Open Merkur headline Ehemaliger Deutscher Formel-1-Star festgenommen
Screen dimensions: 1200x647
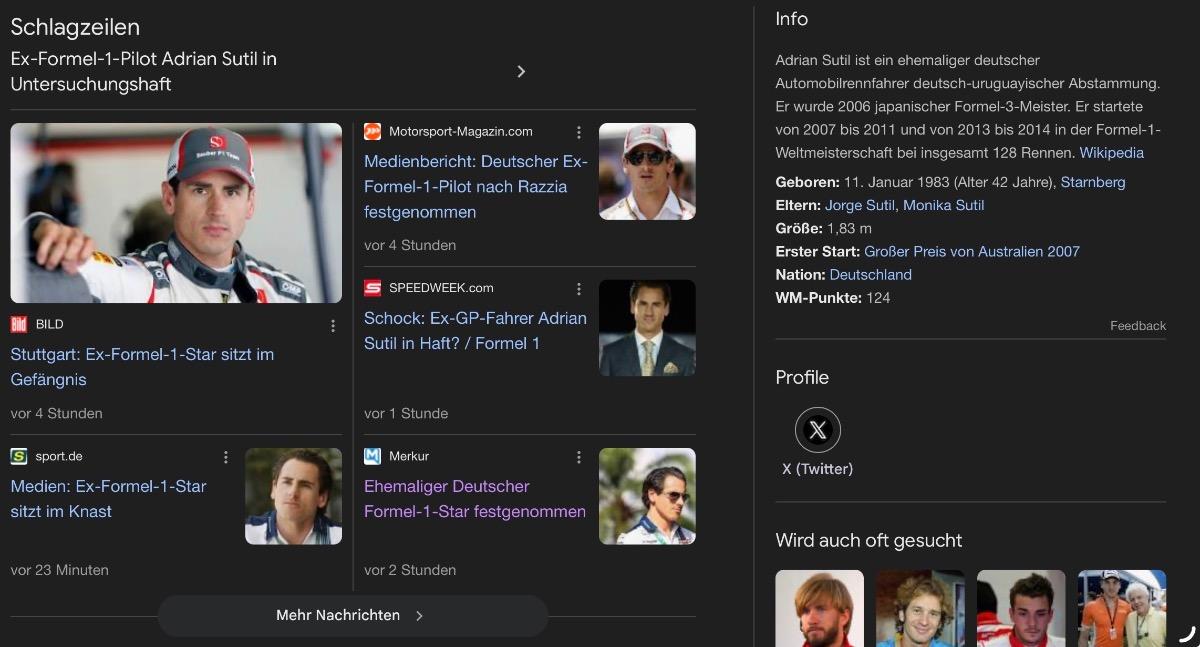tap(474, 499)
